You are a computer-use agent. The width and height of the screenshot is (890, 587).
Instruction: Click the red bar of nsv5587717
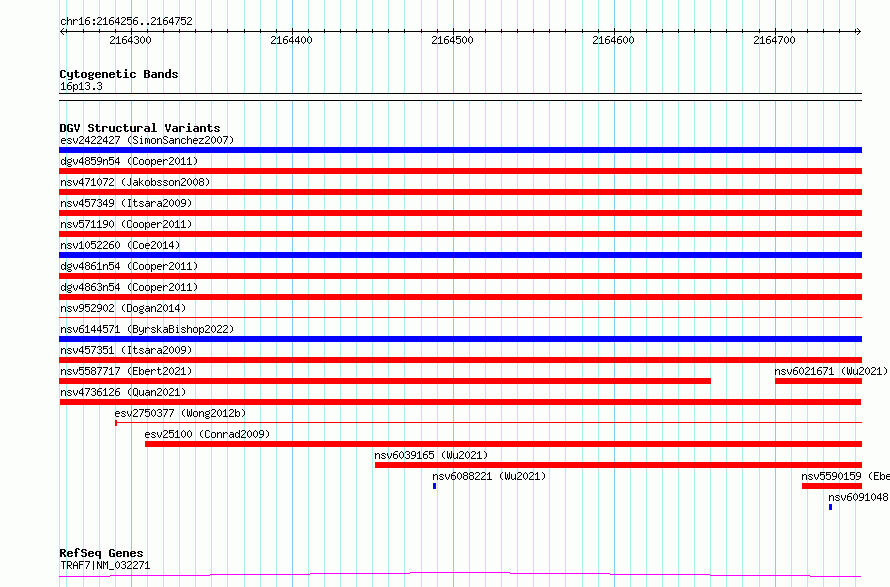pyautogui.click(x=385, y=381)
